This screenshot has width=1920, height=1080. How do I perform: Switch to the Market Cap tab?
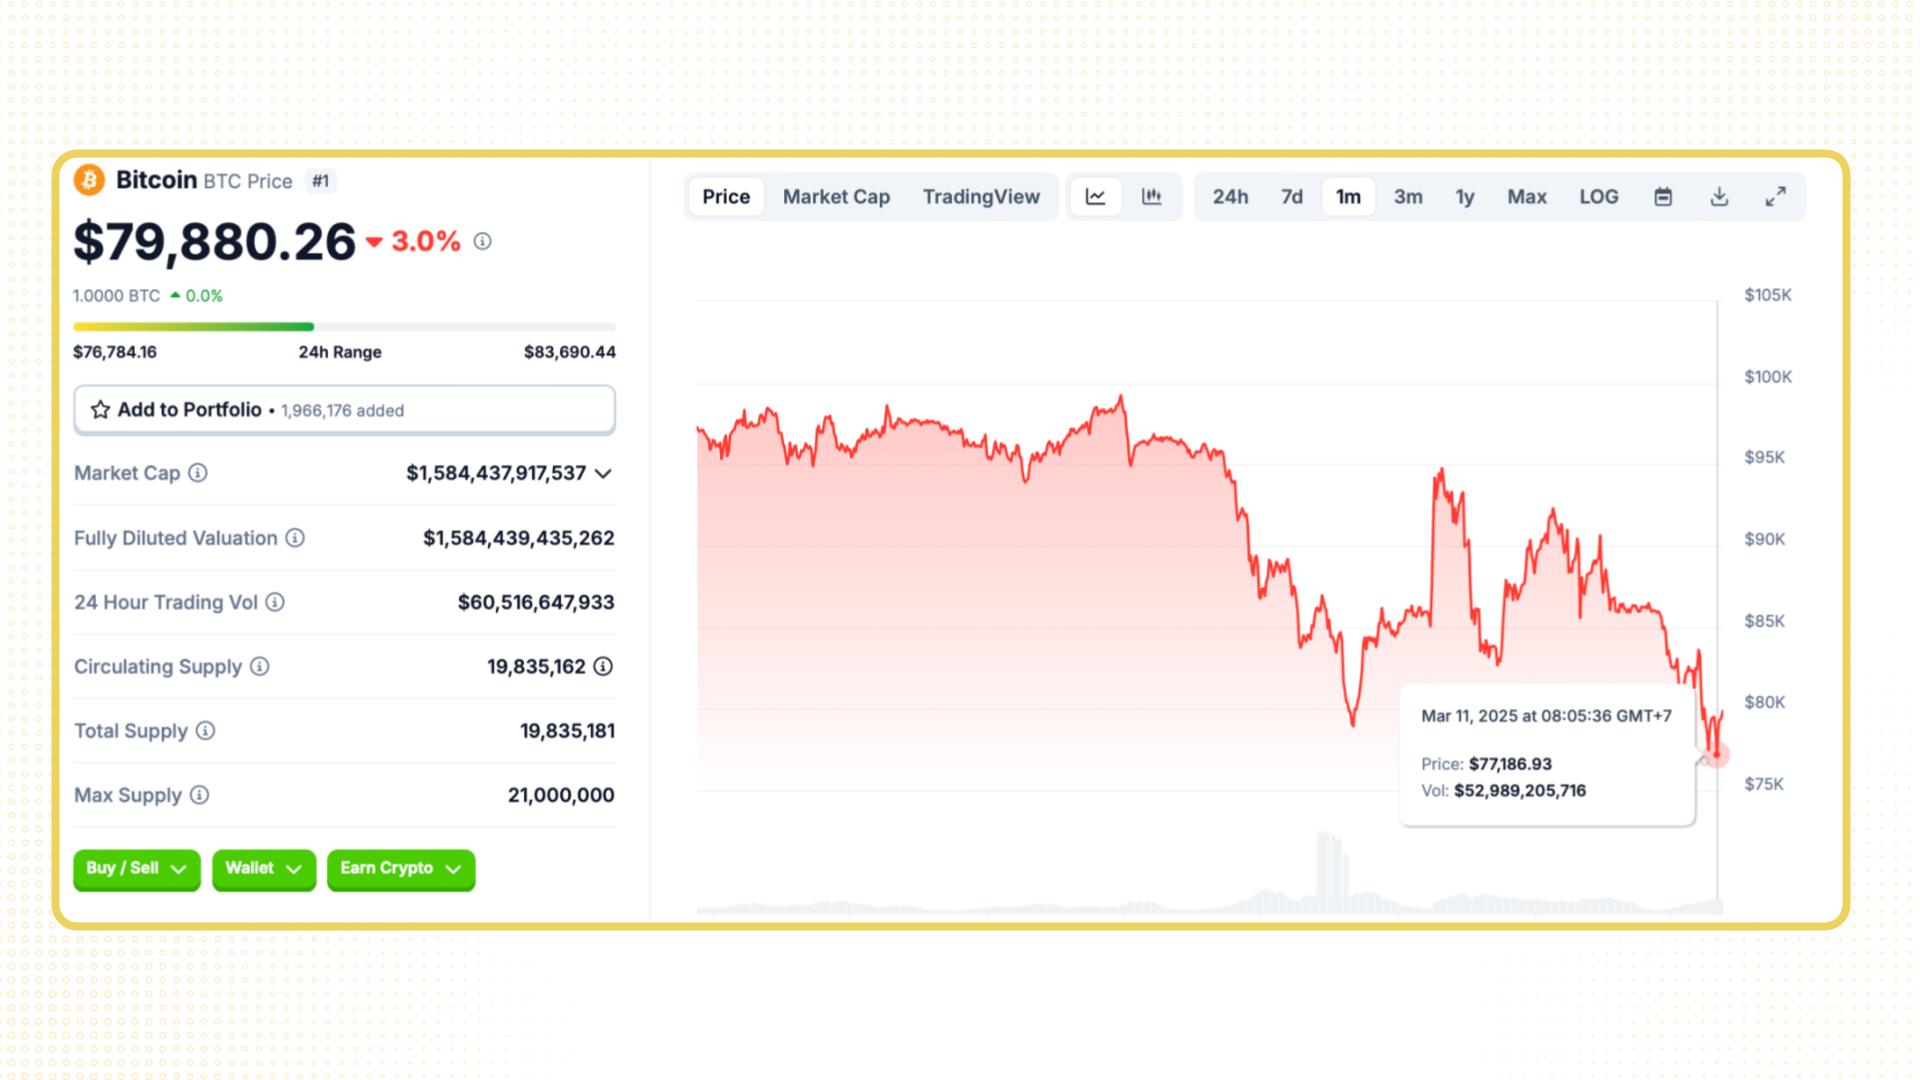tap(836, 197)
